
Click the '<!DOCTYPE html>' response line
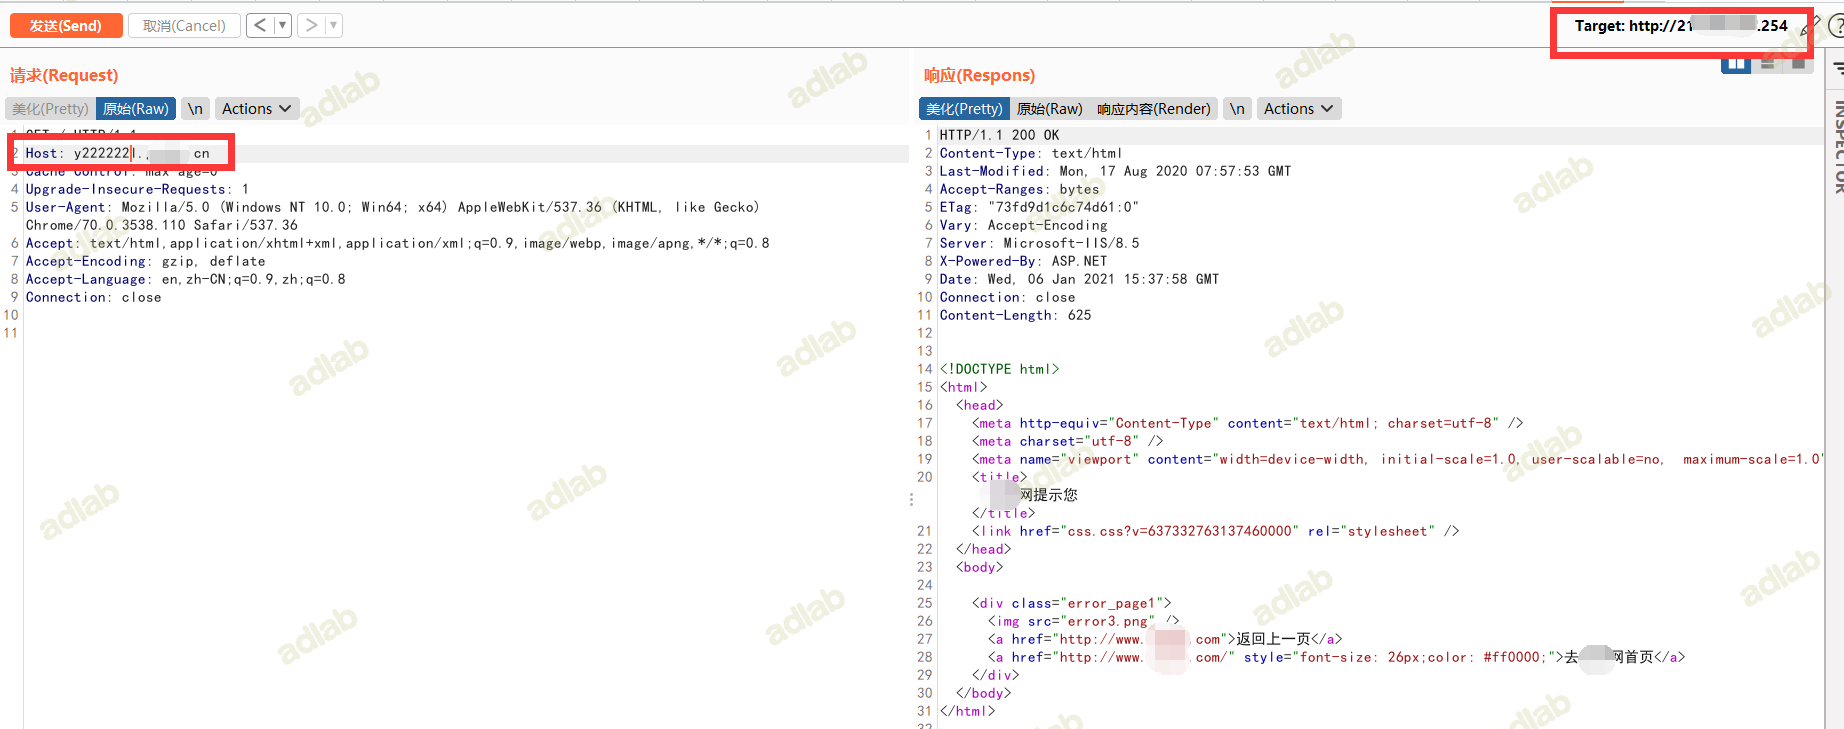click(x=999, y=369)
